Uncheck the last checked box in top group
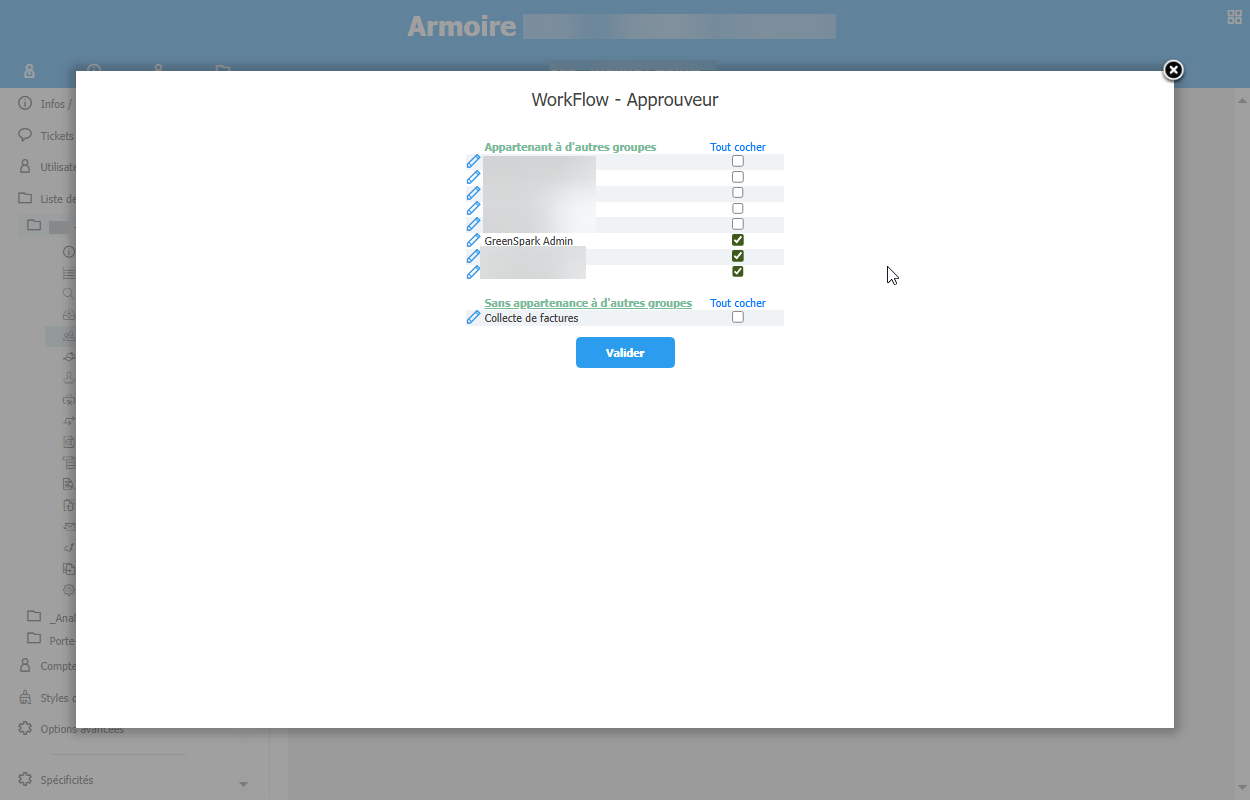Image resolution: width=1250 pixels, height=800 pixels. click(738, 271)
